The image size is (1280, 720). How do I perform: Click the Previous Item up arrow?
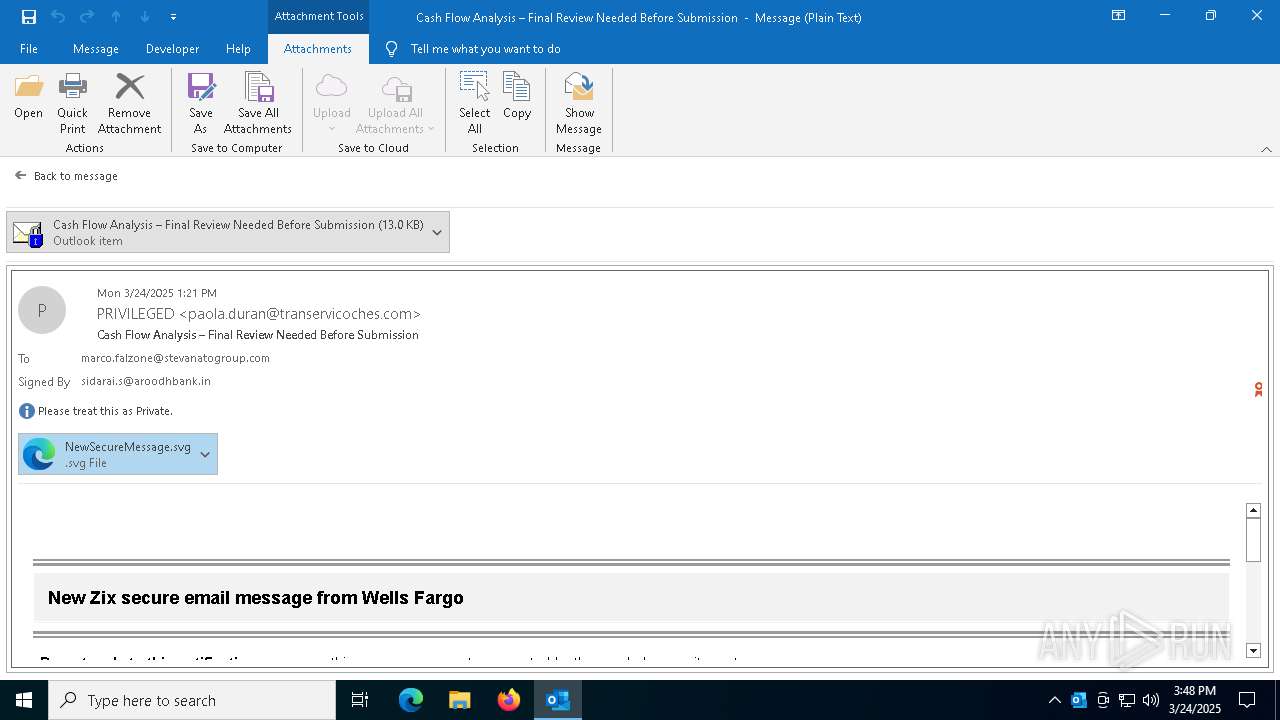click(116, 17)
